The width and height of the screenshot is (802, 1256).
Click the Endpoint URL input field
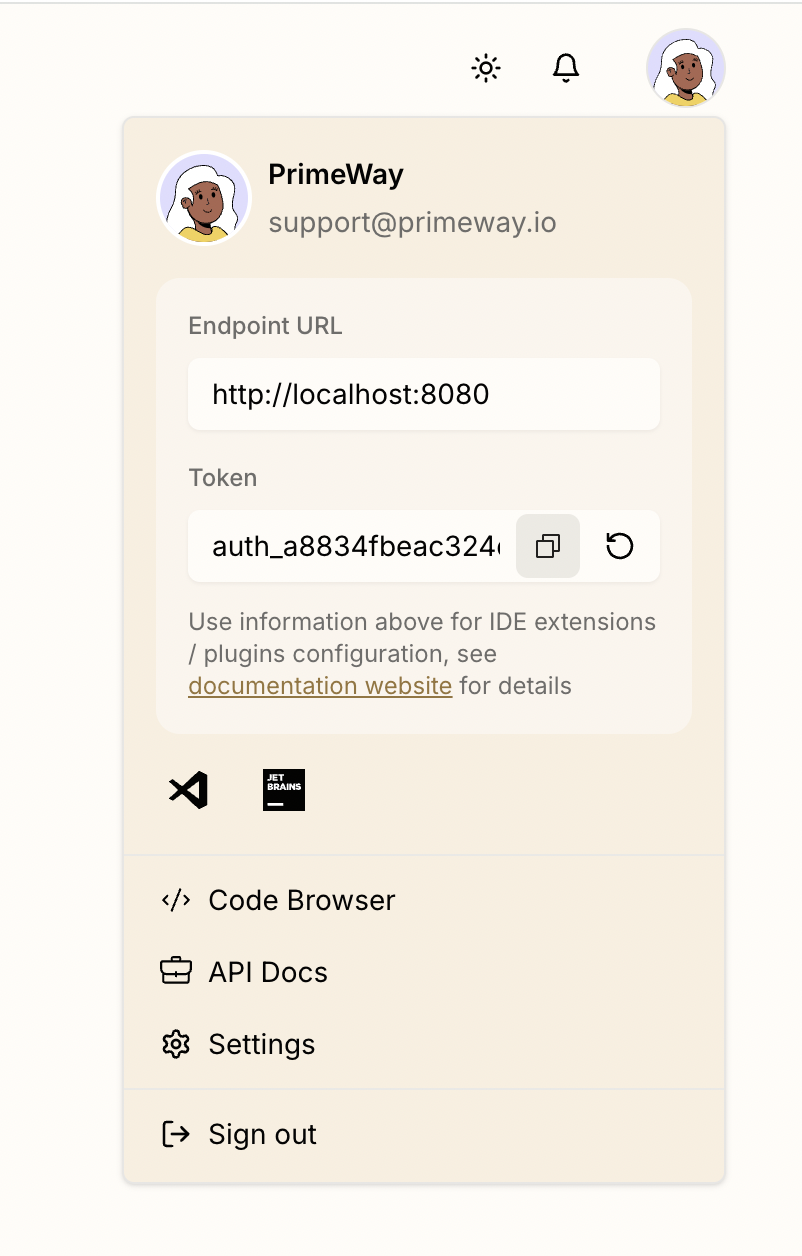point(423,394)
